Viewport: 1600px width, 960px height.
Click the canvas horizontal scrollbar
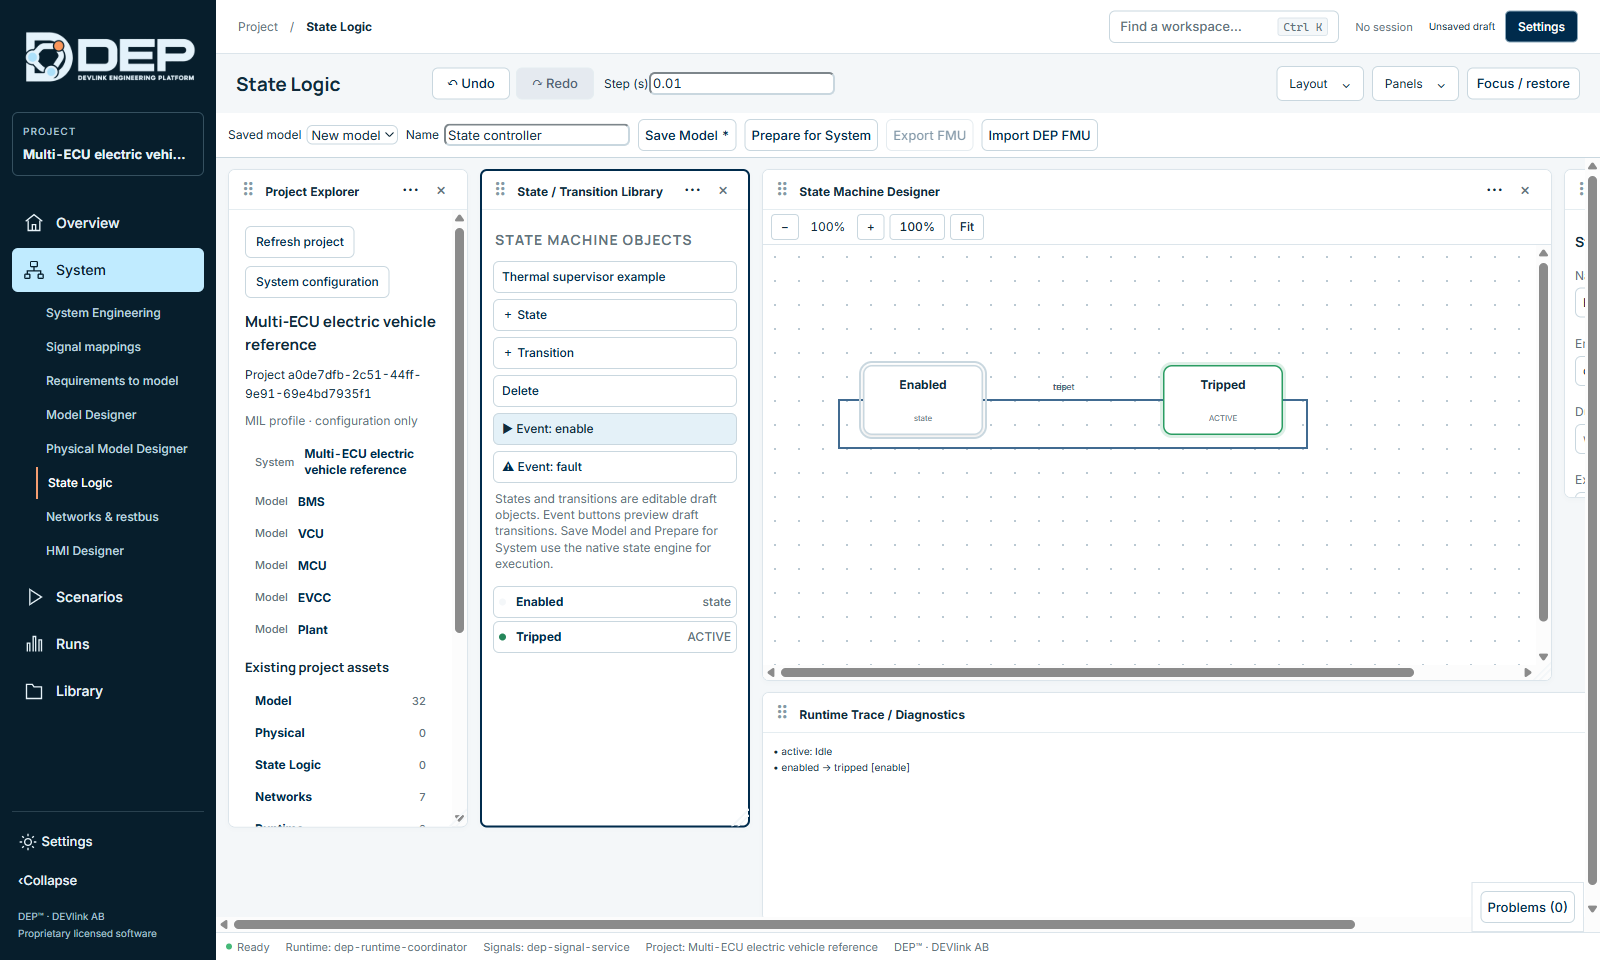1097,672
